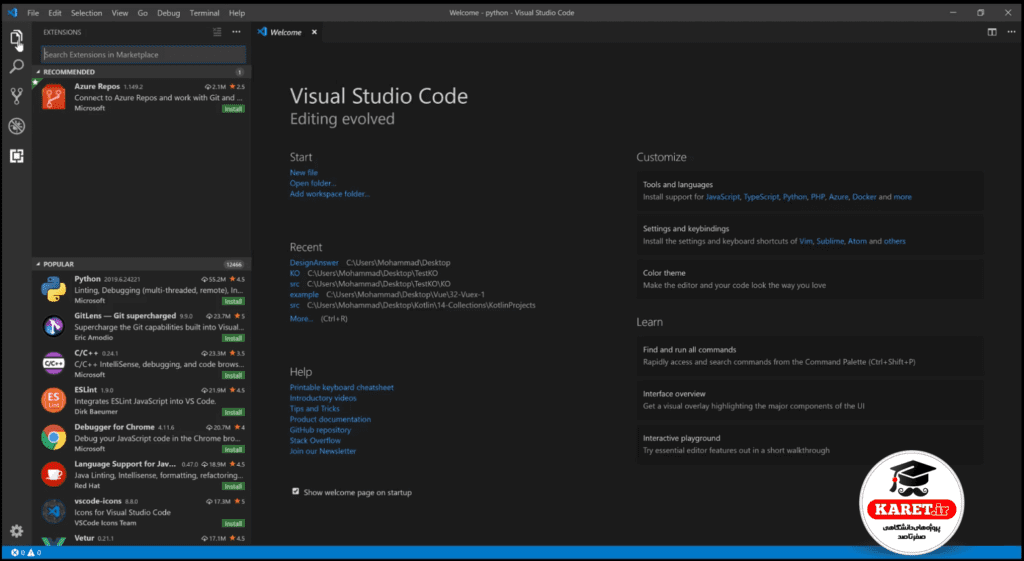Image resolution: width=1024 pixels, height=561 pixels.
Task: Open Stack Overflow link
Action: (315, 440)
